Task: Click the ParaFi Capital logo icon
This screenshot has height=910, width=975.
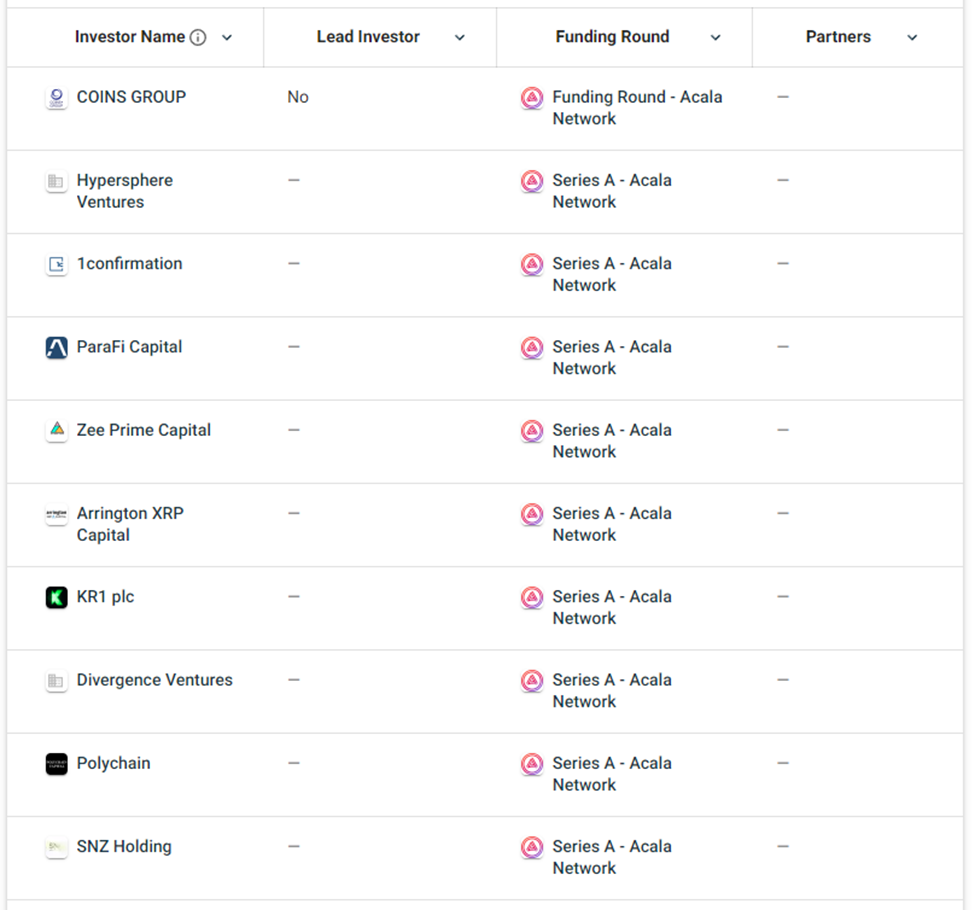Action: click(57, 348)
